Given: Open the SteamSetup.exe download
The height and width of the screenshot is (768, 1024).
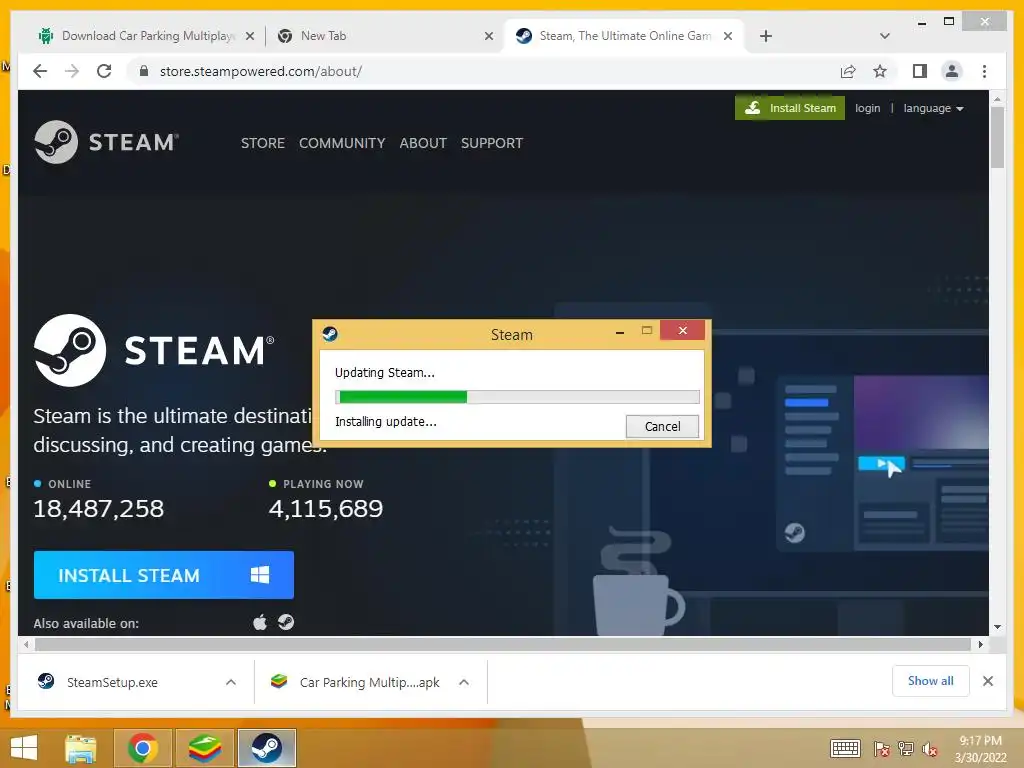Looking at the screenshot, I should [112, 682].
